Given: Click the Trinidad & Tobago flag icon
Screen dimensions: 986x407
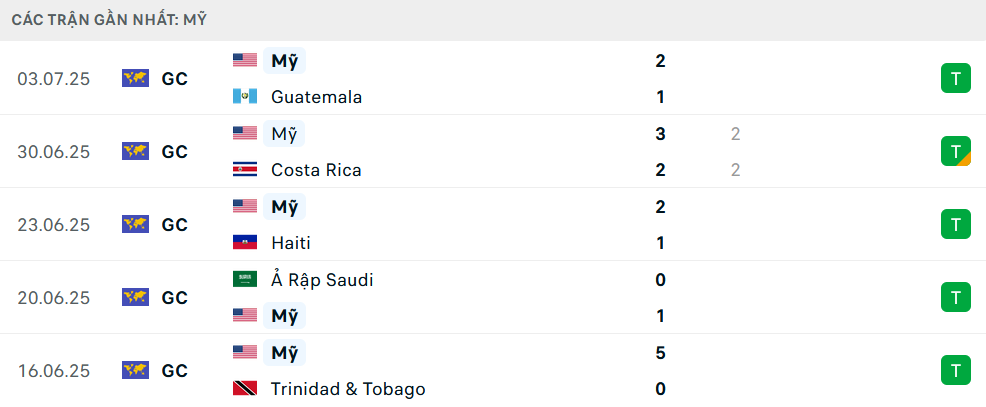Looking at the screenshot, I should point(245,388).
